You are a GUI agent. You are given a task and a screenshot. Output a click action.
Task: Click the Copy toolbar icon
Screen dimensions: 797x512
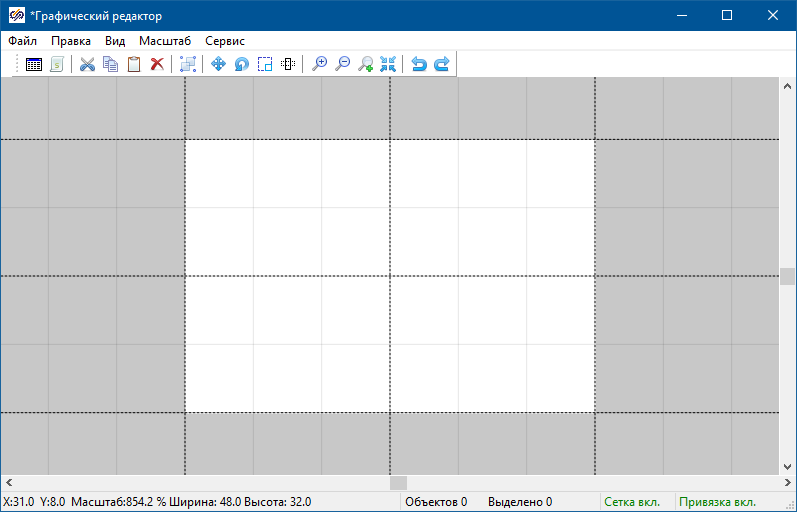pos(110,64)
